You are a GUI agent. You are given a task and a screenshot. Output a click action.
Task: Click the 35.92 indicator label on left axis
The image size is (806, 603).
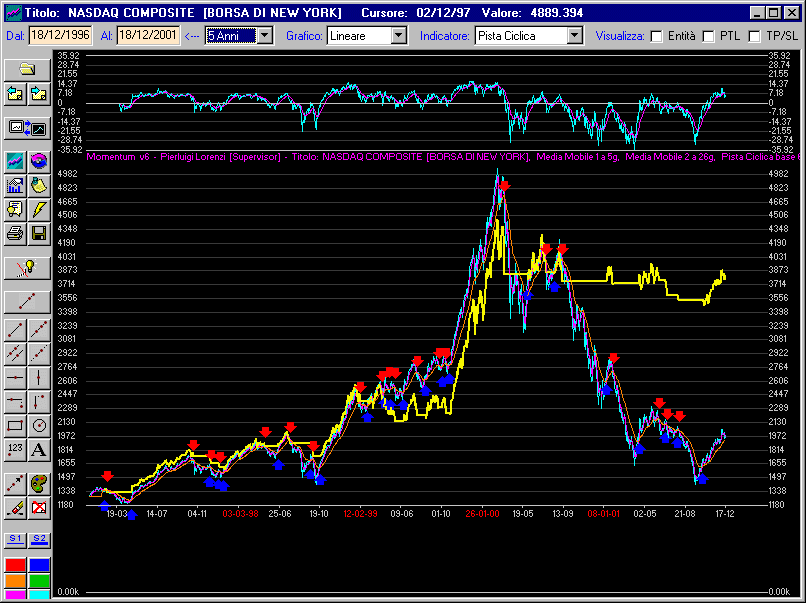tap(67, 56)
